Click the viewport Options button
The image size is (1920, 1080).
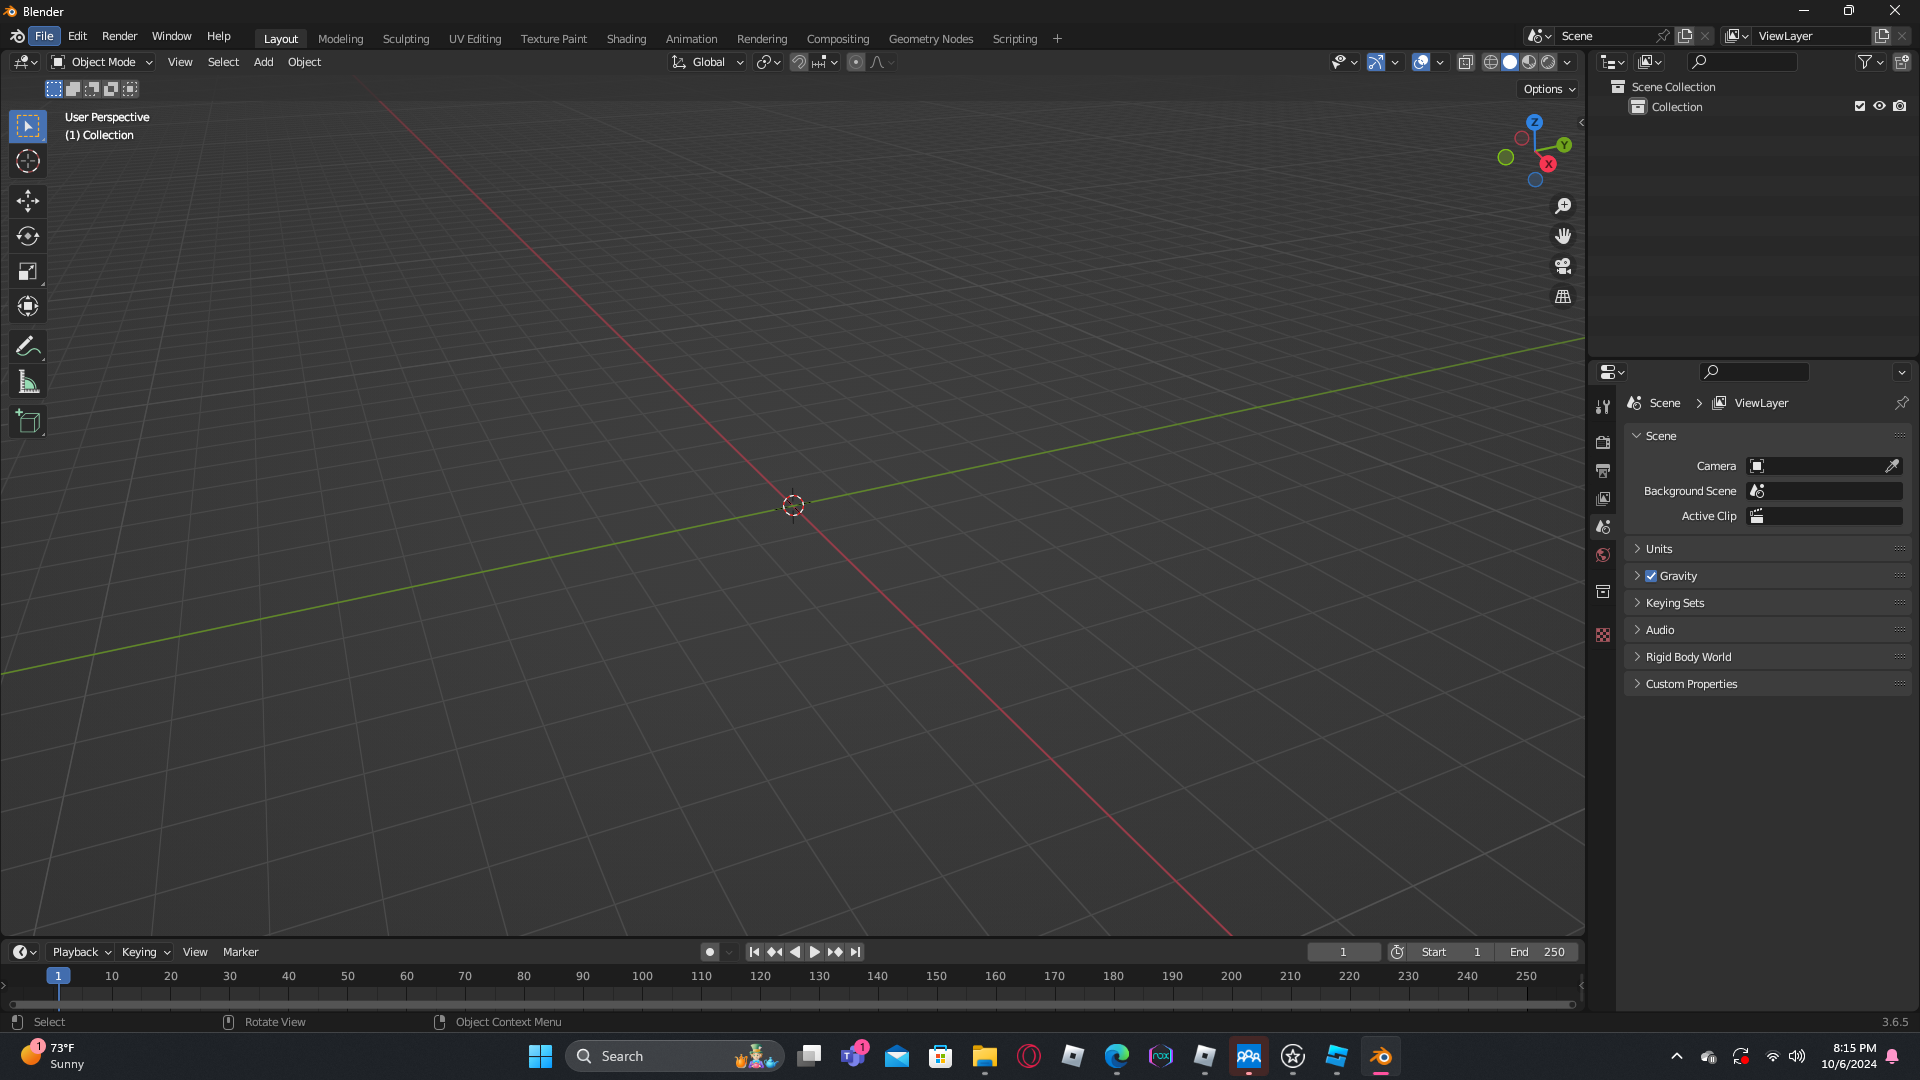click(x=1549, y=89)
